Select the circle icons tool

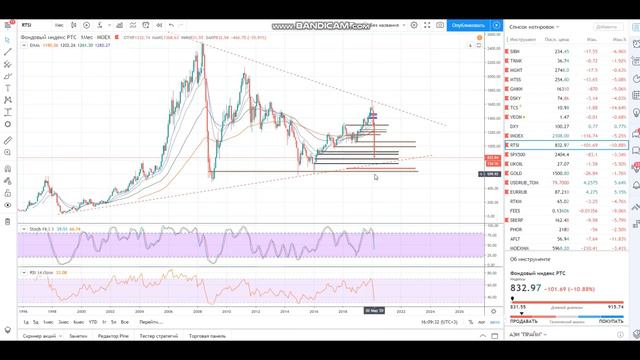pos(7,124)
